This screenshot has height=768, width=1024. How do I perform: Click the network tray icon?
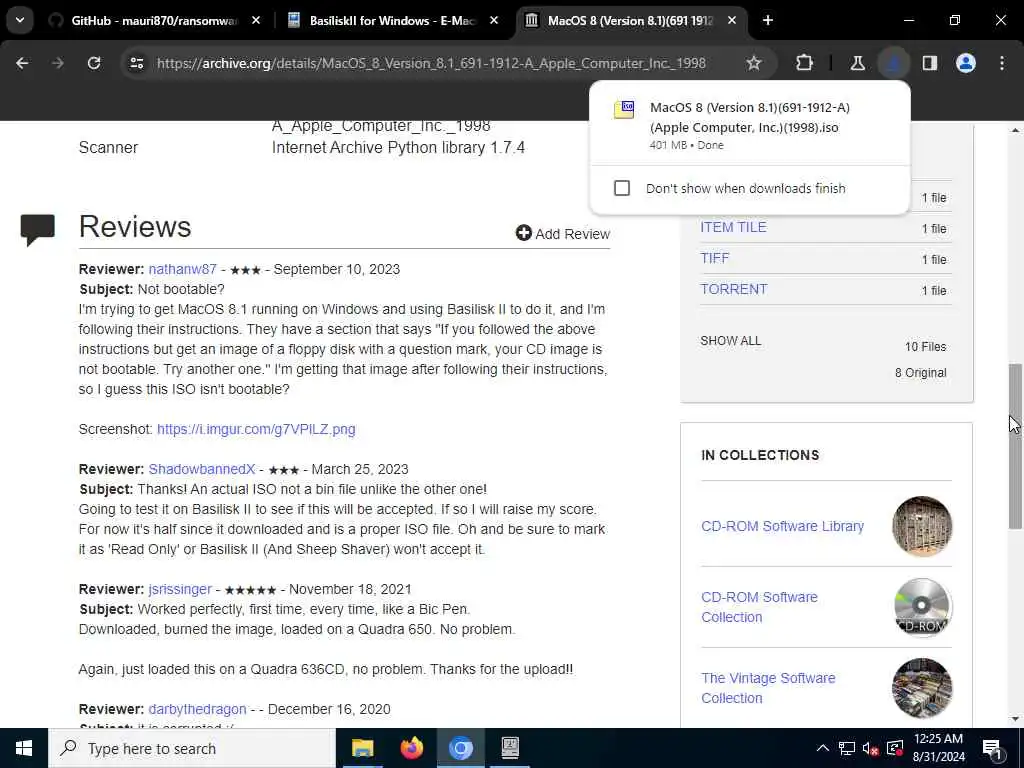847,748
